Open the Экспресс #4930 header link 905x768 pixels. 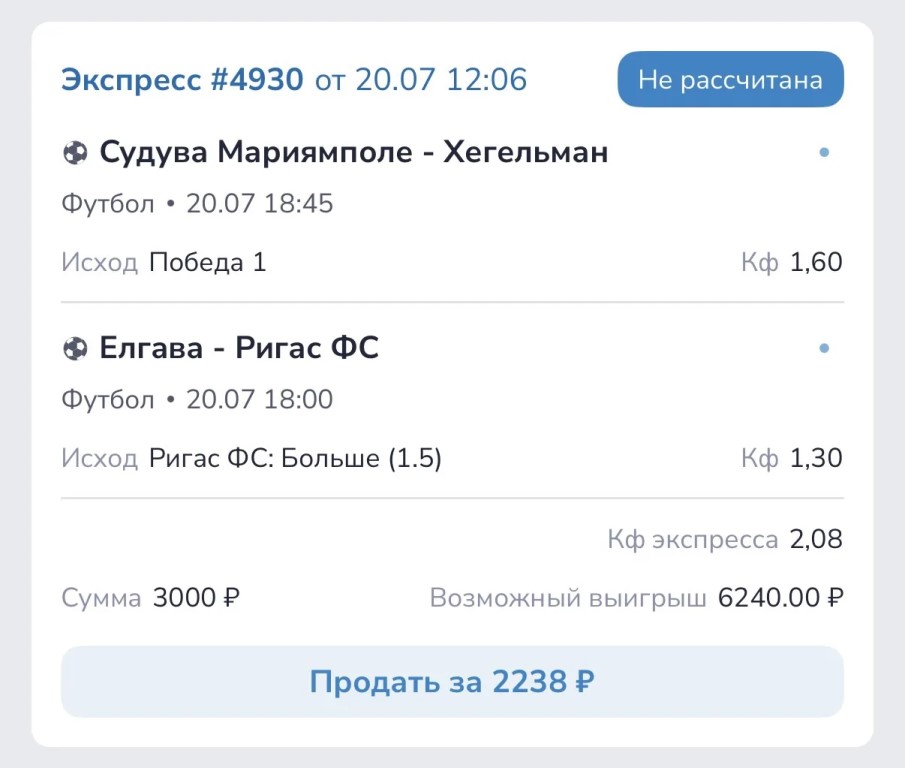click(x=182, y=79)
